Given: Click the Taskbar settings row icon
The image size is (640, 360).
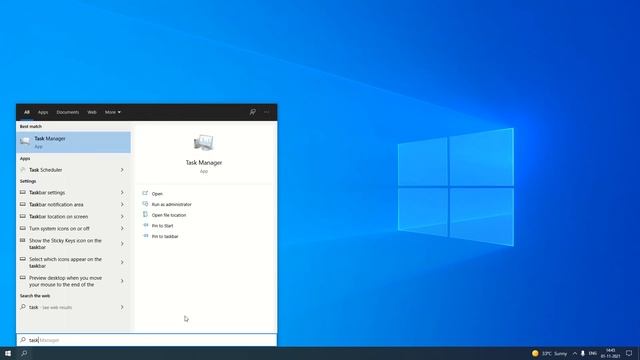Looking at the screenshot, I should click(23, 192).
